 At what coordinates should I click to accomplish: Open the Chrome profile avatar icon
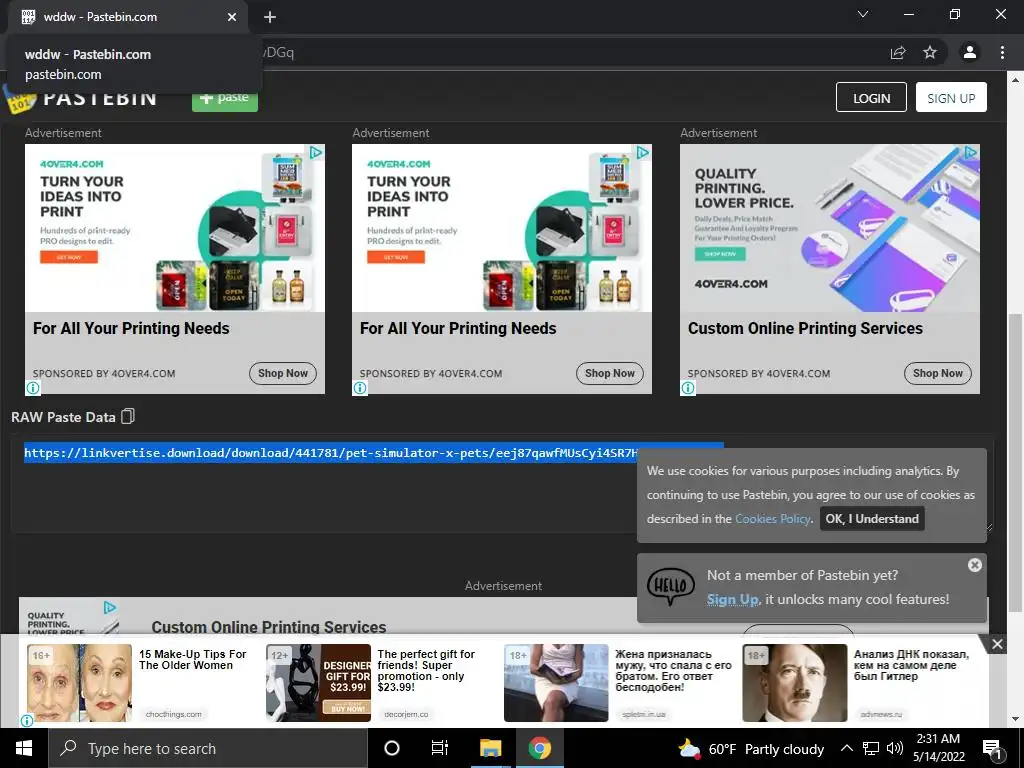969,52
